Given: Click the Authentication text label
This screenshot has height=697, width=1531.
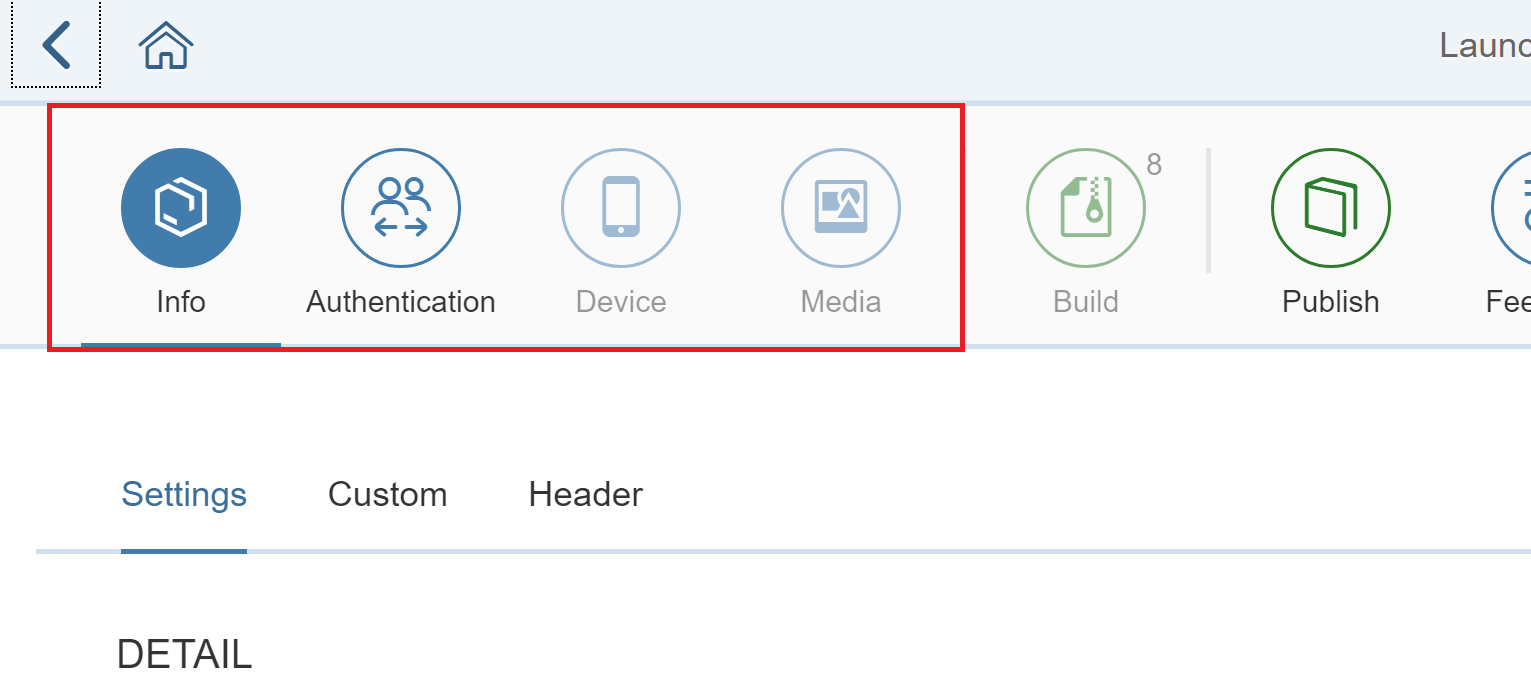Looking at the screenshot, I should click(401, 302).
